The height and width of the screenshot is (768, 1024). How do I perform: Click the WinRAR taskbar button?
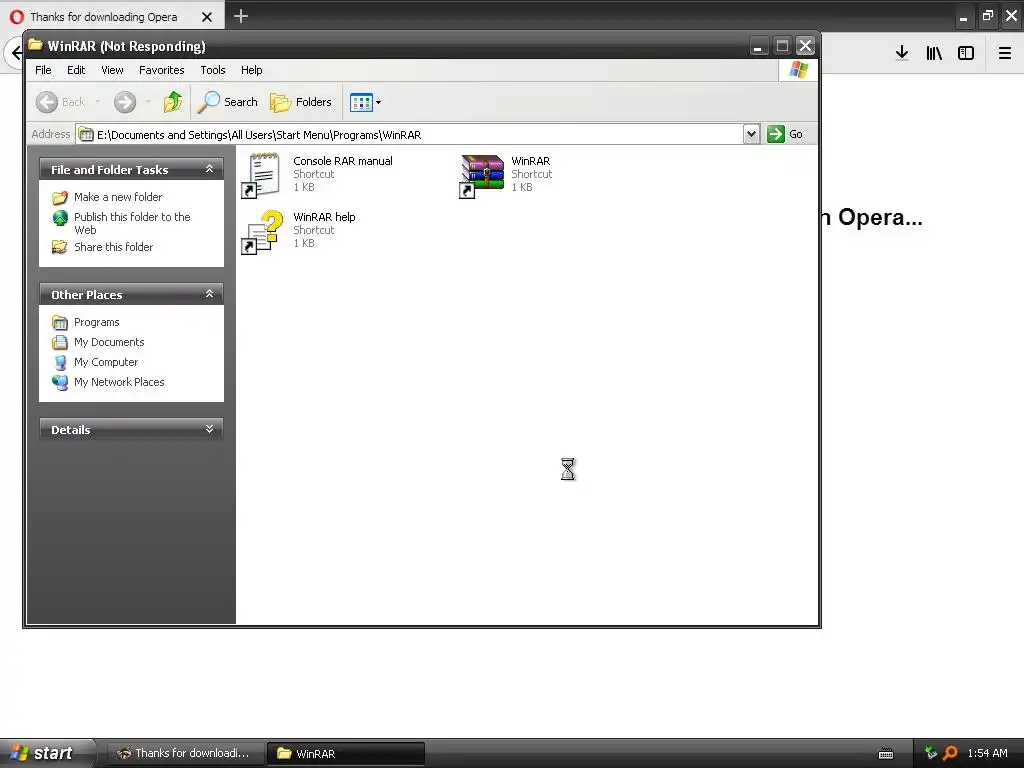[x=345, y=753]
